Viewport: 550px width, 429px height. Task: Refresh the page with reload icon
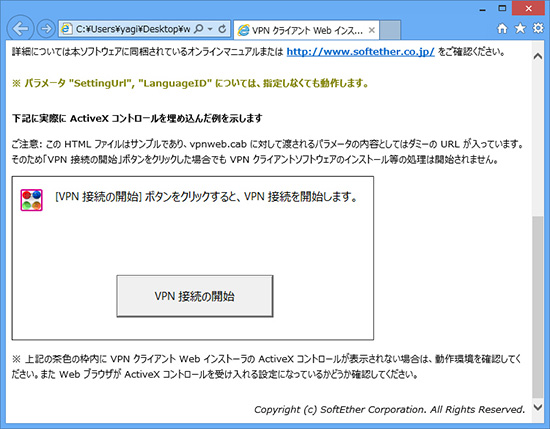coord(222,29)
